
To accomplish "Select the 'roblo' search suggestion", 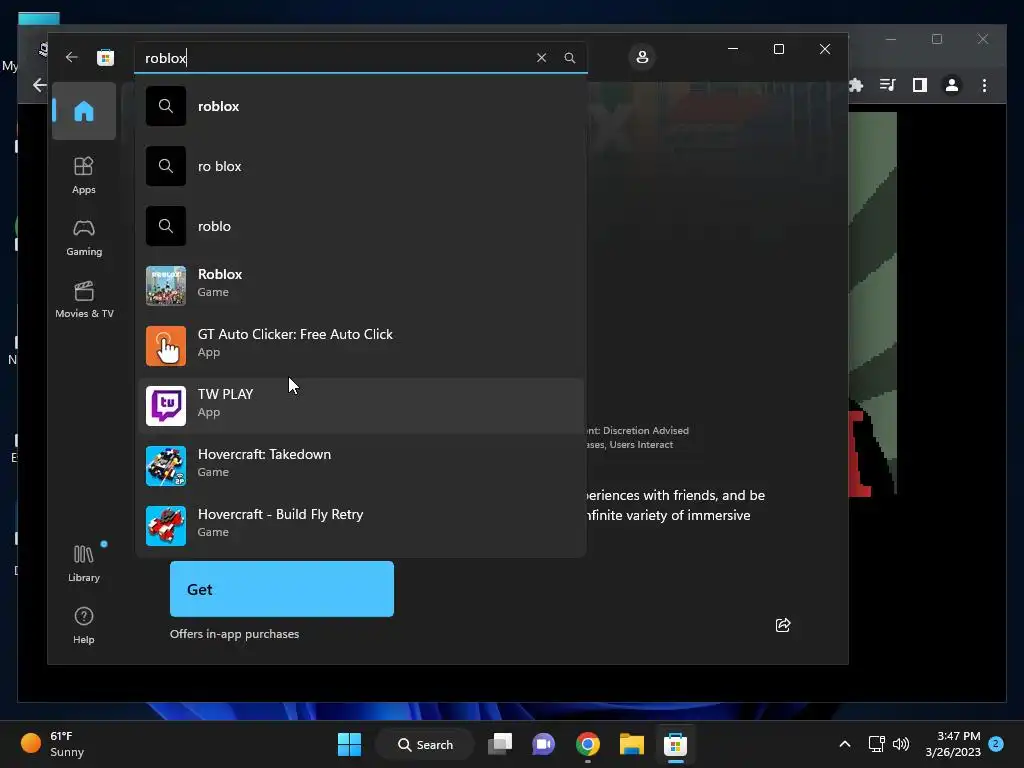I will pyautogui.click(x=360, y=226).
